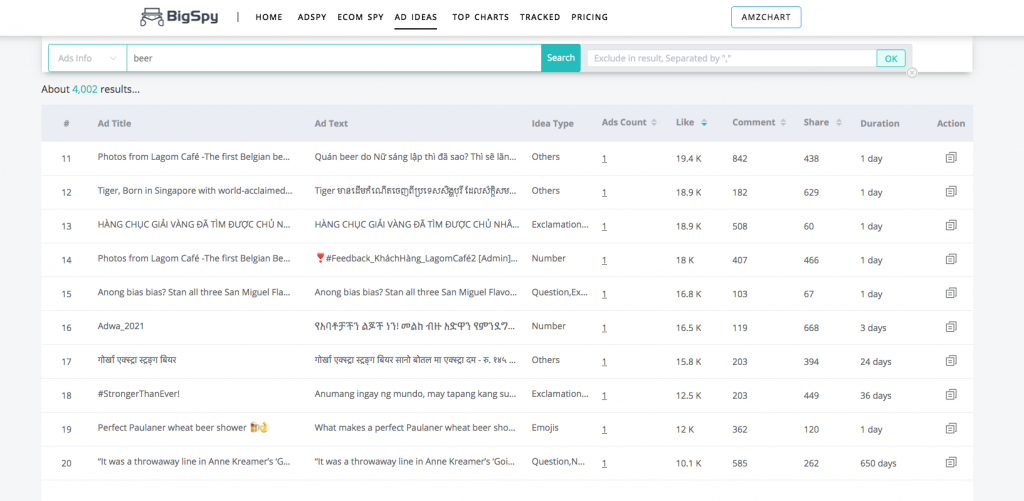Click the 36 days duration value
The height and width of the screenshot is (501, 1024).
tap(876, 396)
